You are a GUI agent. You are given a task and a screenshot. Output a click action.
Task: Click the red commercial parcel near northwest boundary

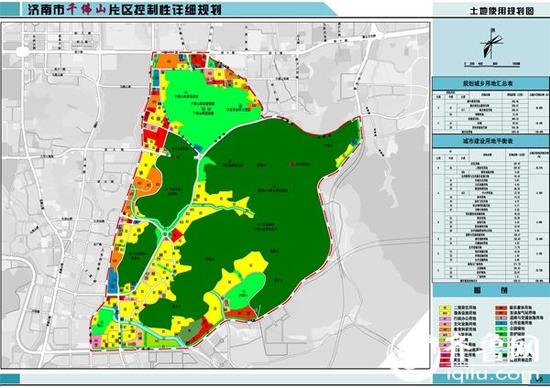pyautogui.click(x=155, y=138)
